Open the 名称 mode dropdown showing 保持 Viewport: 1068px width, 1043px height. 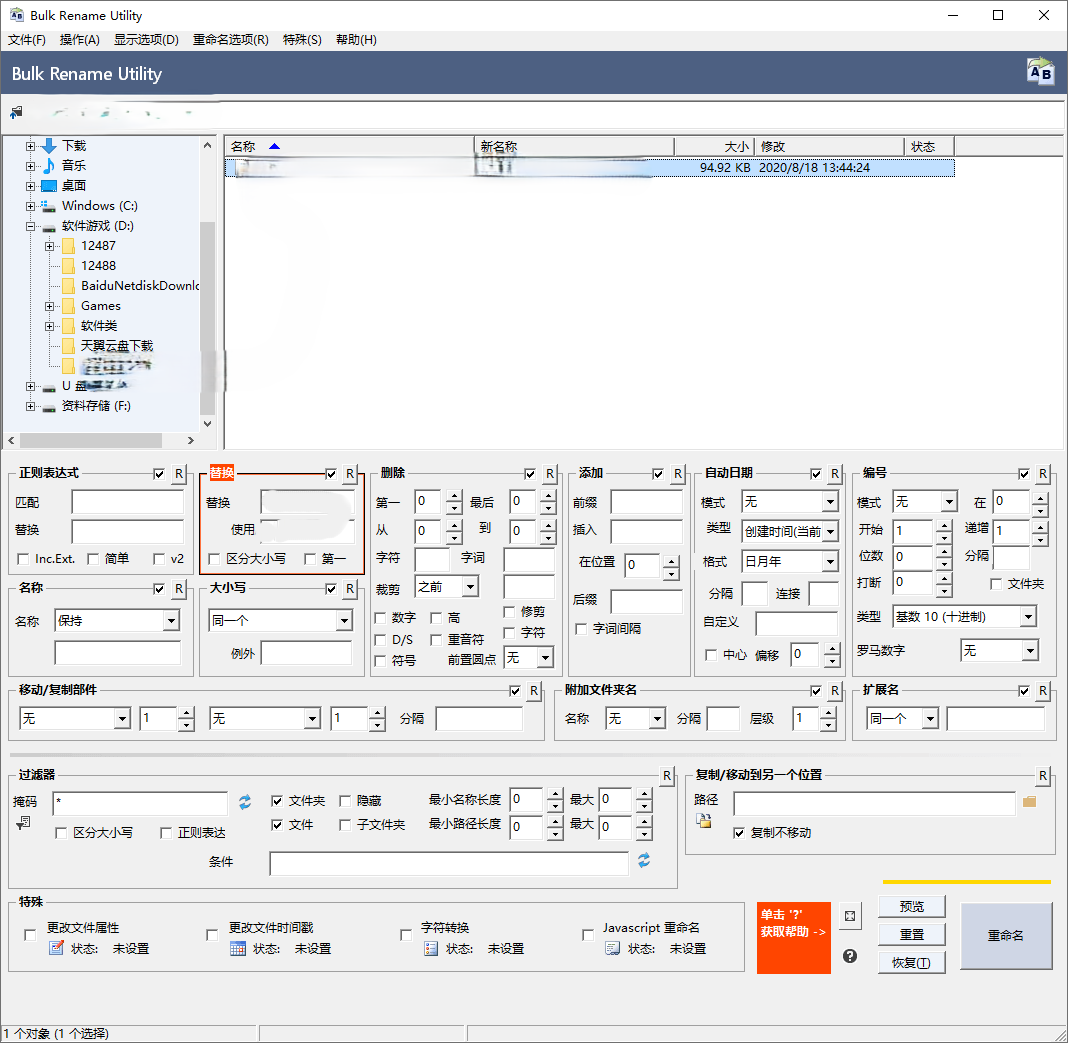pos(117,621)
